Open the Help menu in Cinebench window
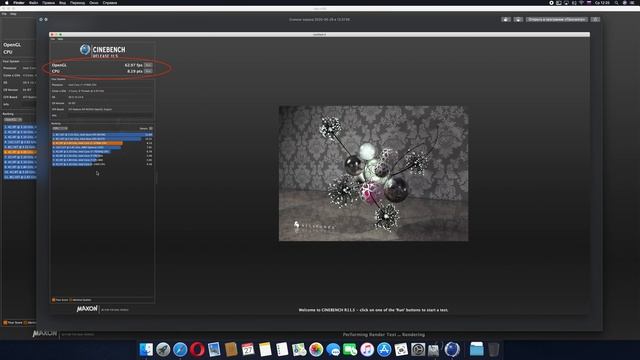 pos(60,39)
